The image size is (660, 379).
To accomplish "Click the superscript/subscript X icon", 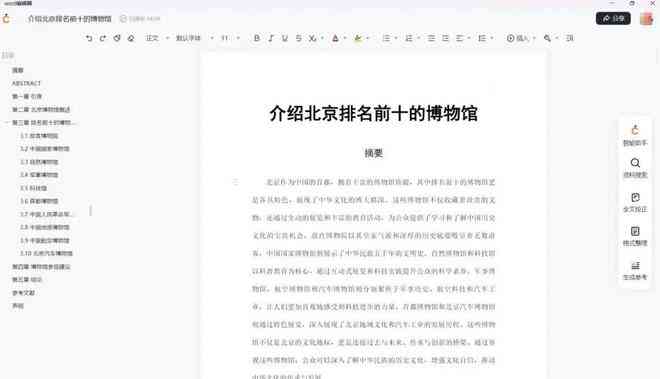I will (x=312, y=38).
